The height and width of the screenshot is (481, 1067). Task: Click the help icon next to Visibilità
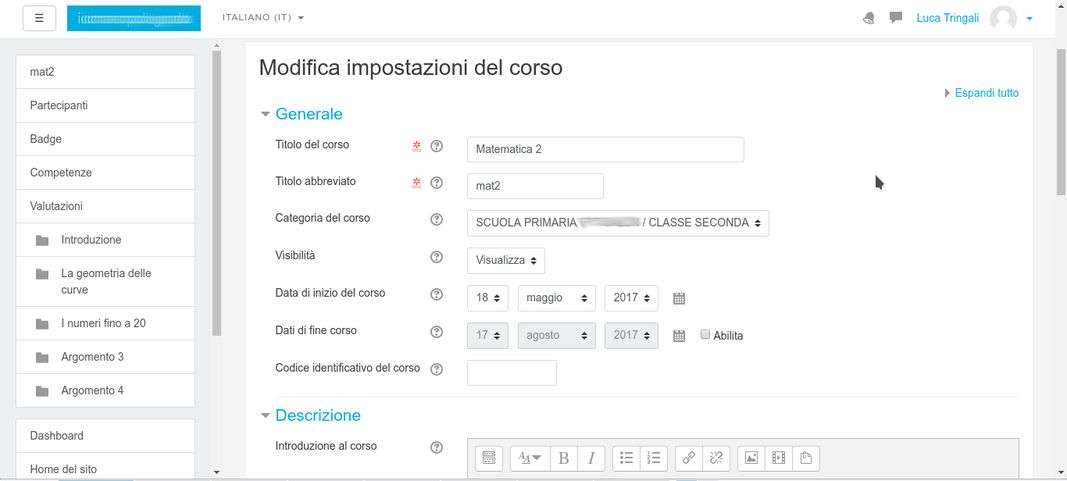pos(436,257)
